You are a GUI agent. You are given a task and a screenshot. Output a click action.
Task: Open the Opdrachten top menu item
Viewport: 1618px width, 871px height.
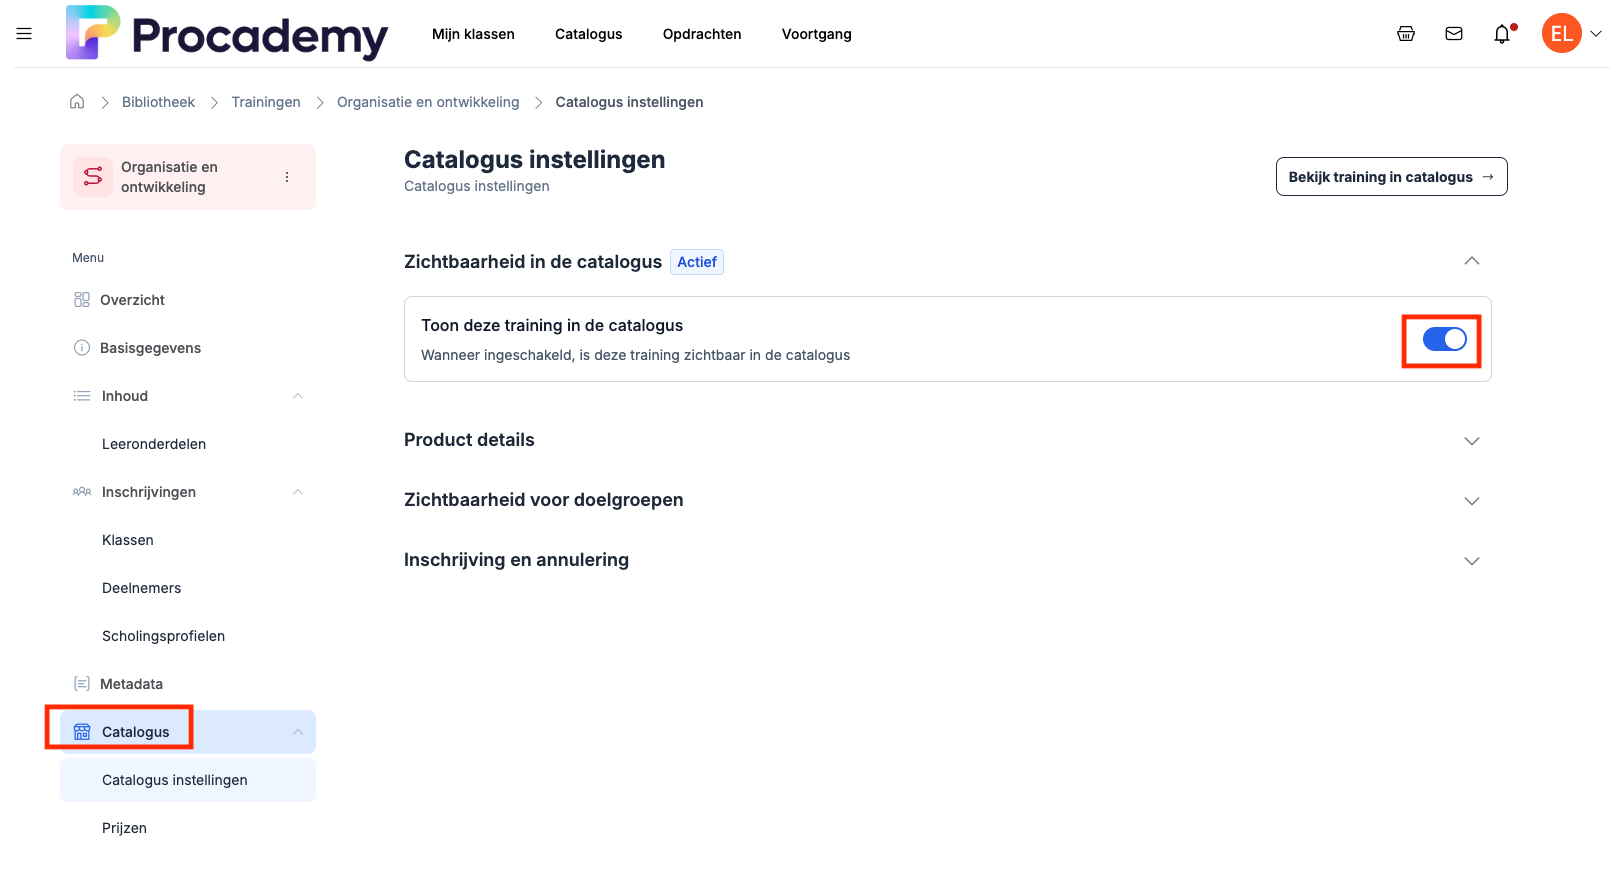702,34
